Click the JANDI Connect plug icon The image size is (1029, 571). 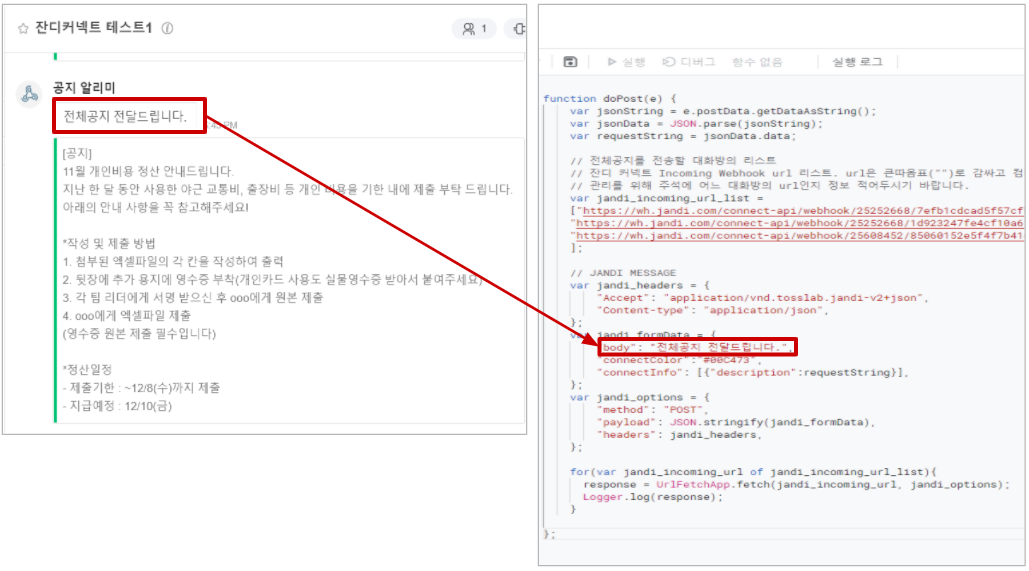click(x=518, y=29)
